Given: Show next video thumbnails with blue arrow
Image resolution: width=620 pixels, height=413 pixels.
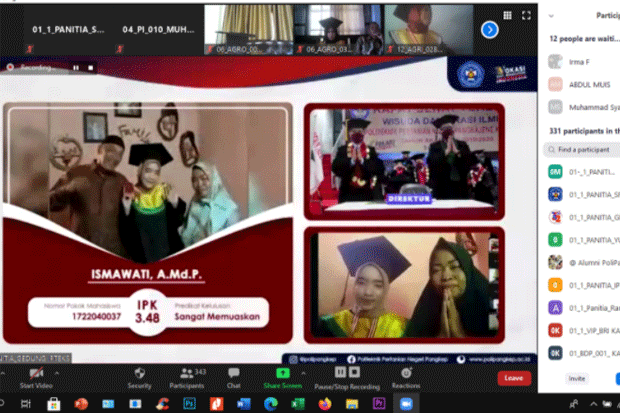Looking at the screenshot, I should click(490, 30).
